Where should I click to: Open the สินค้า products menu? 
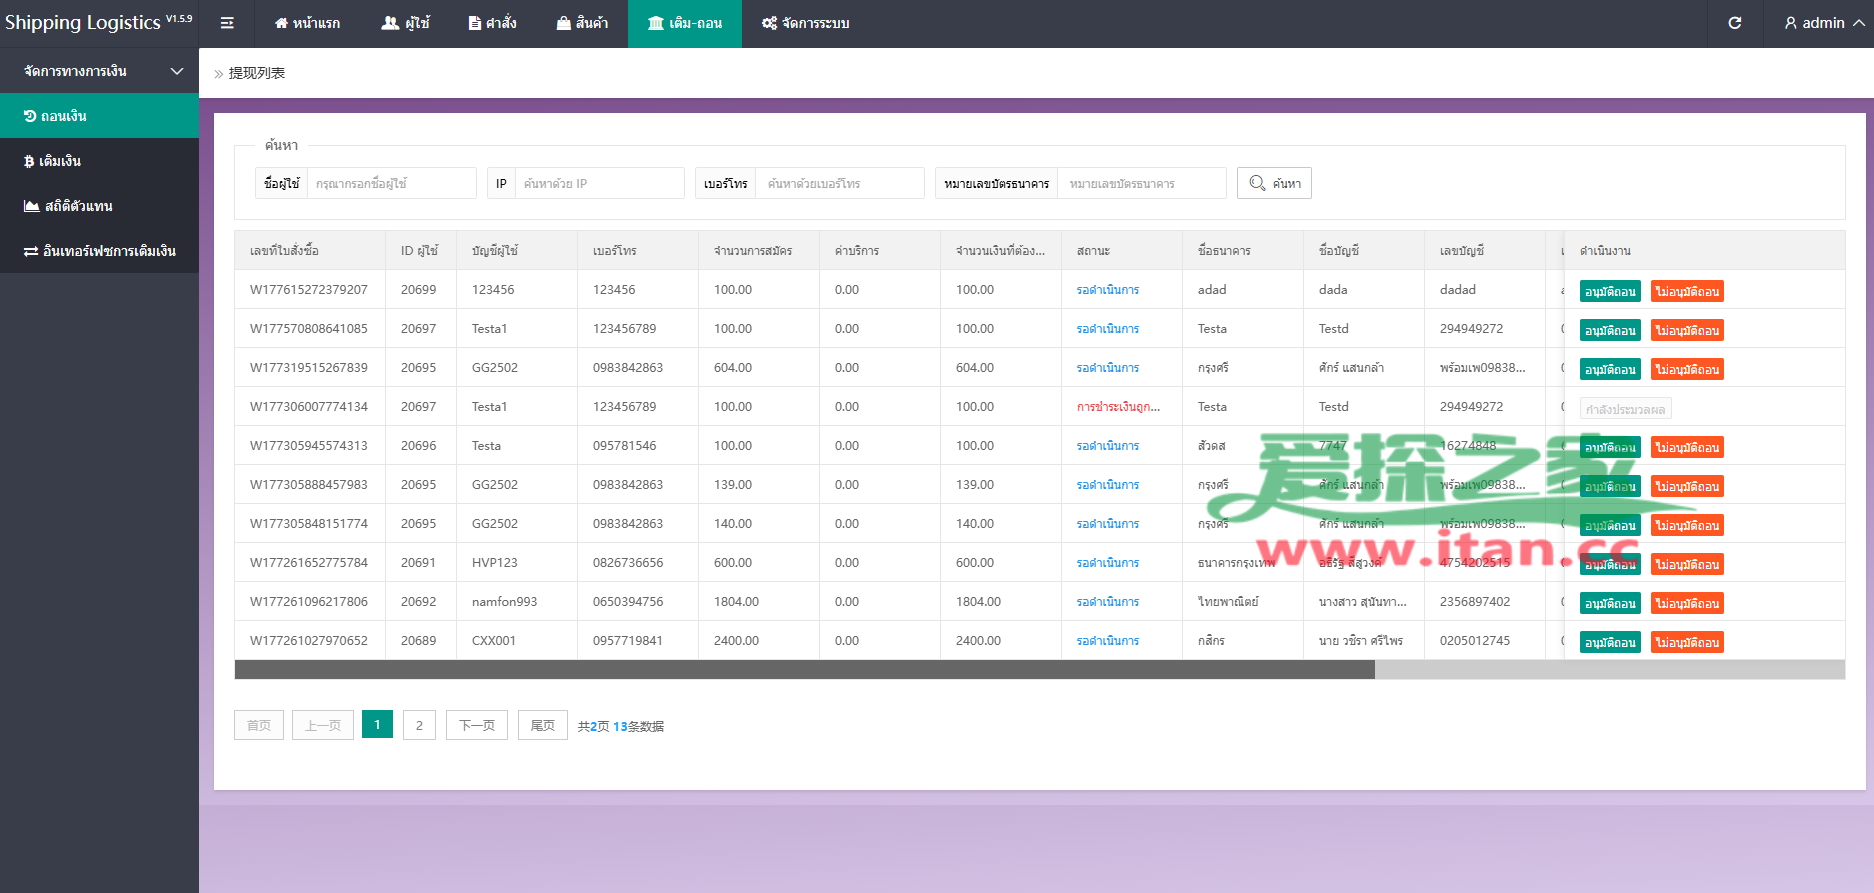(x=582, y=23)
